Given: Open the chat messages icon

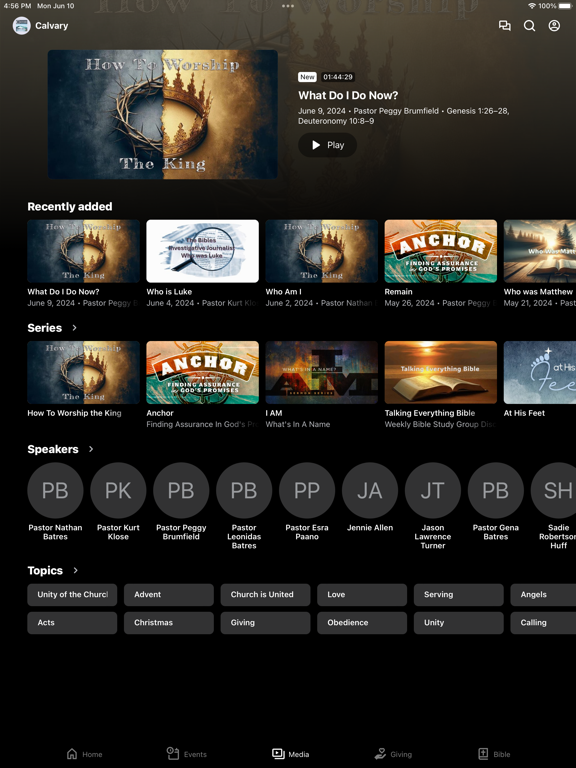Looking at the screenshot, I should pos(504,25).
